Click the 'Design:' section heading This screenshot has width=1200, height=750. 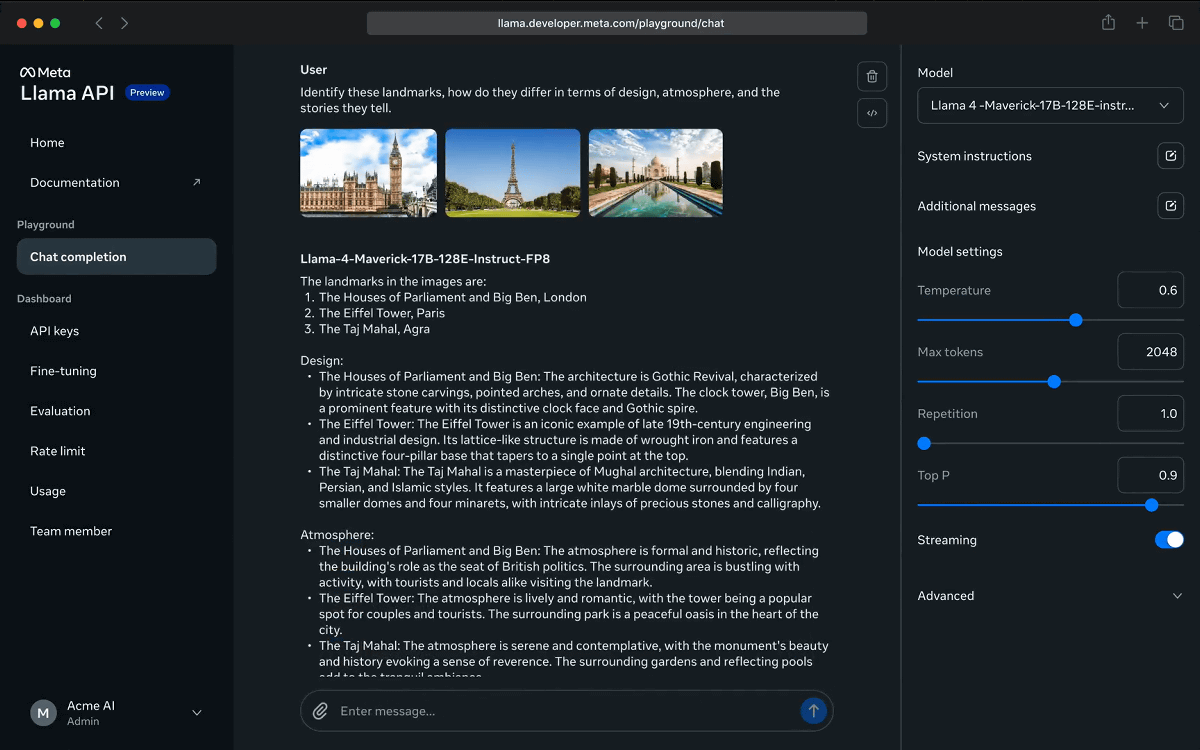(x=322, y=361)
